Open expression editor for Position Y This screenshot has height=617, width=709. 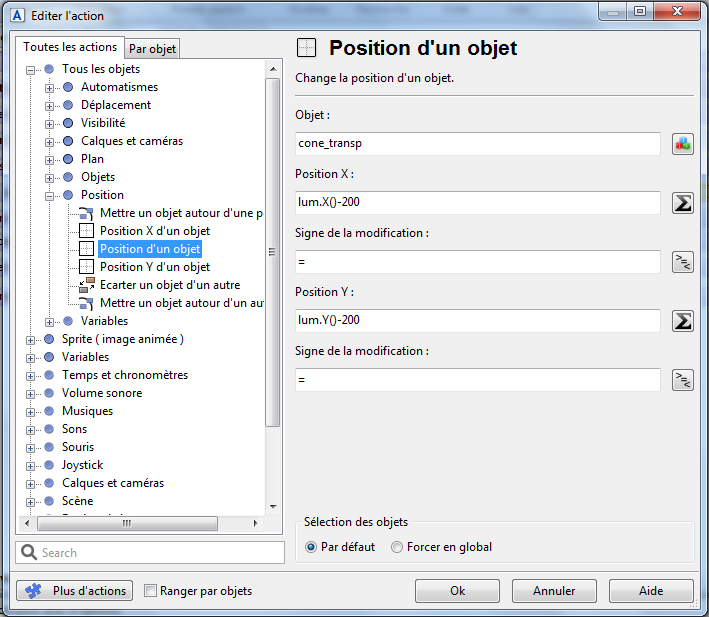click(682, 321)
